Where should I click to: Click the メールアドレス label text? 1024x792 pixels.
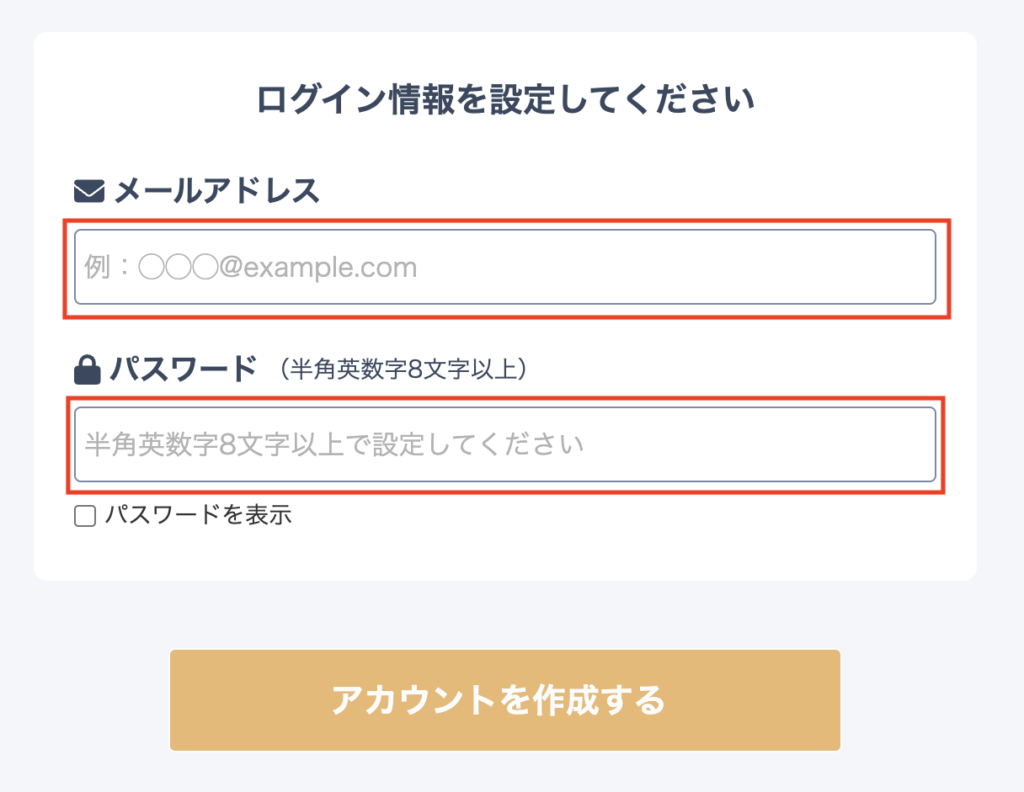217,190
